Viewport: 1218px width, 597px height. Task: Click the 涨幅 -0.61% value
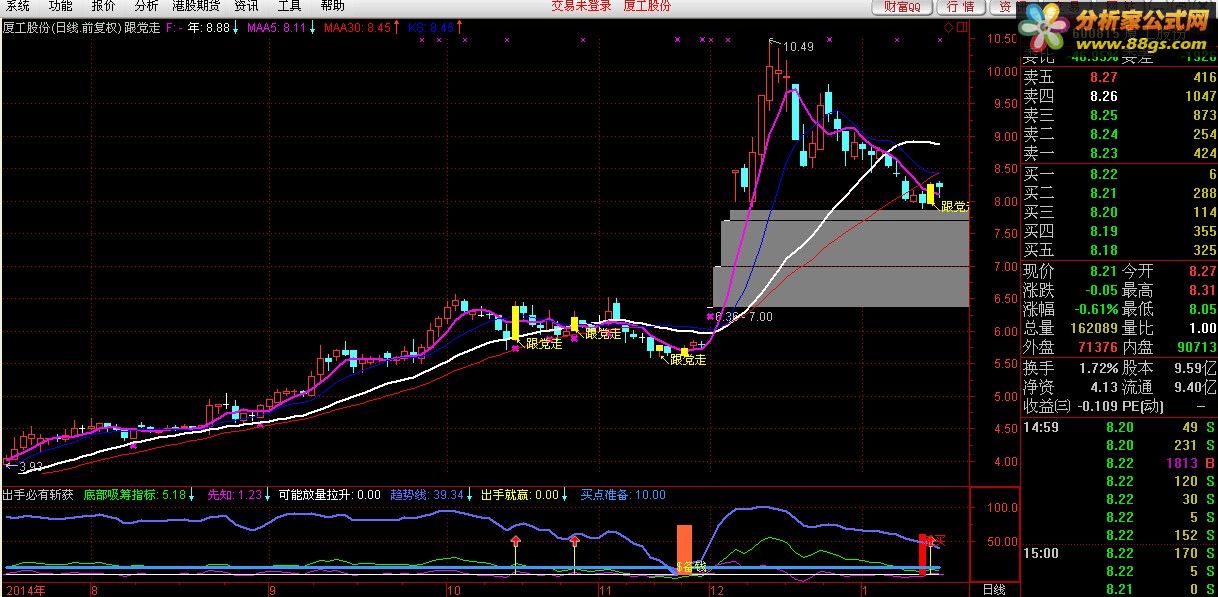1094,309
